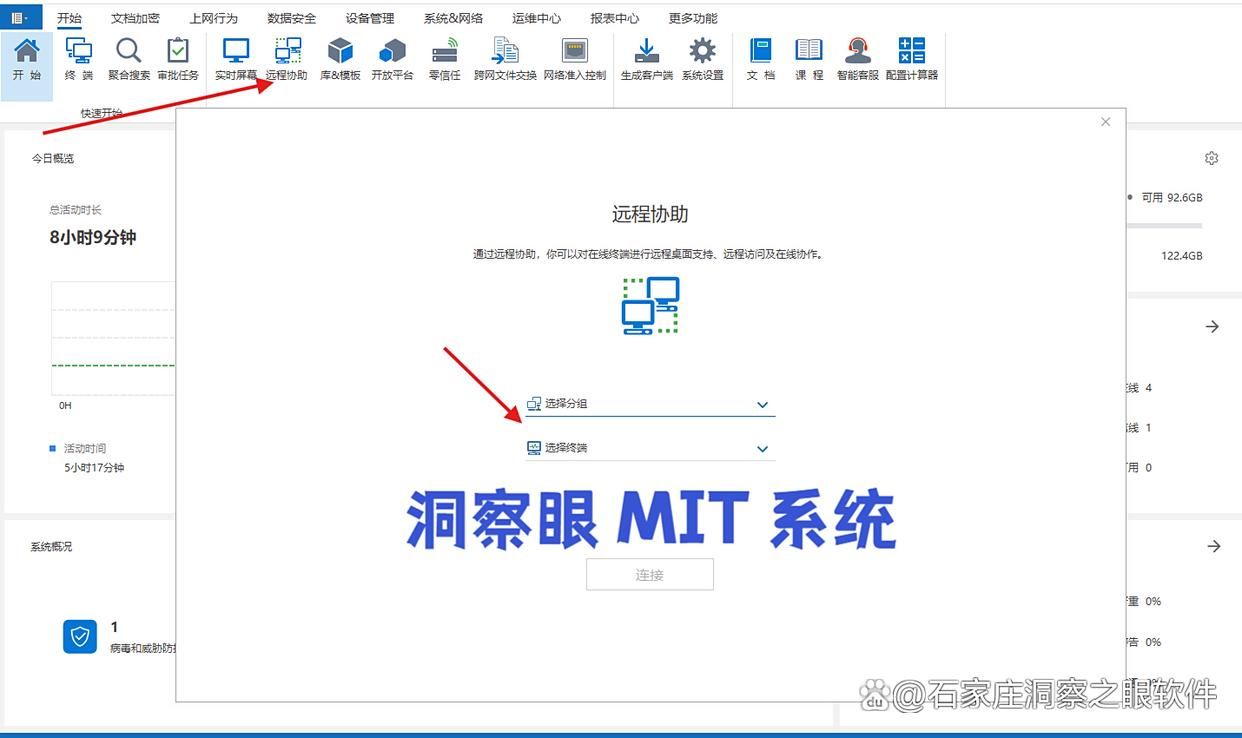1242x738 pixels.
Task: Click the 远程协助 dialog title
Action: point(650,214)
